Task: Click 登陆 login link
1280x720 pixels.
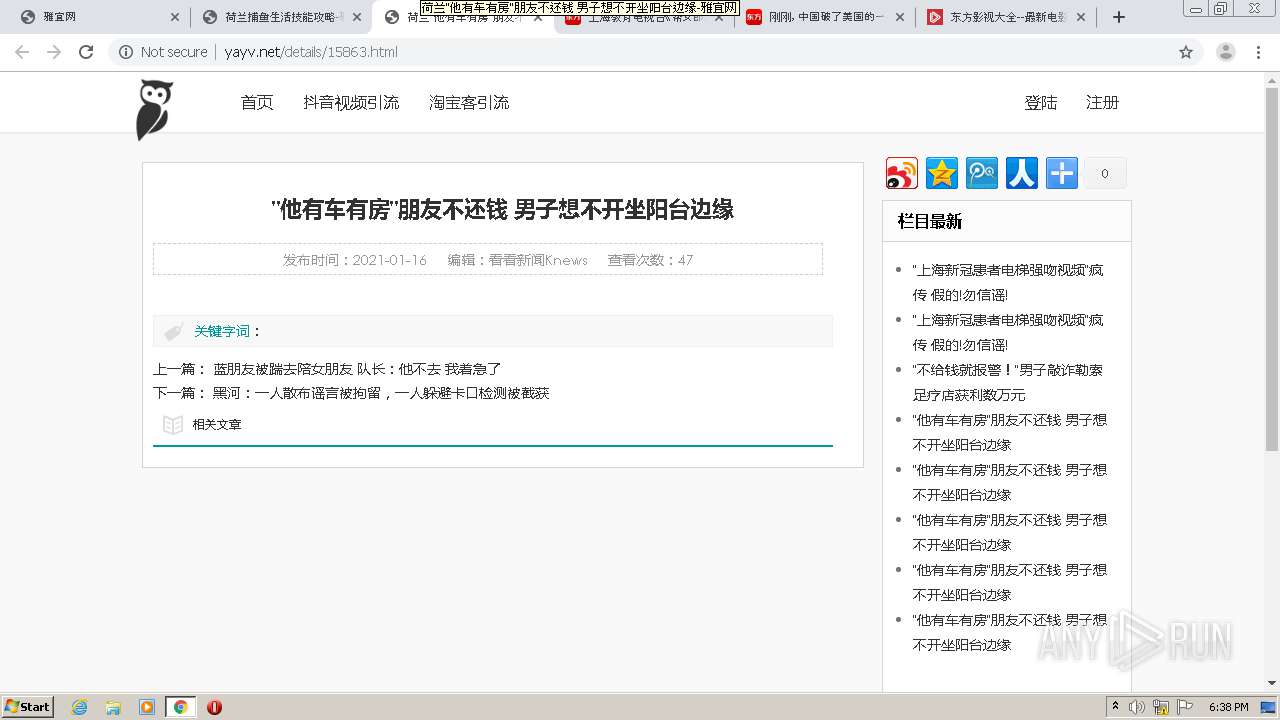Action: tap(1041, 102)
